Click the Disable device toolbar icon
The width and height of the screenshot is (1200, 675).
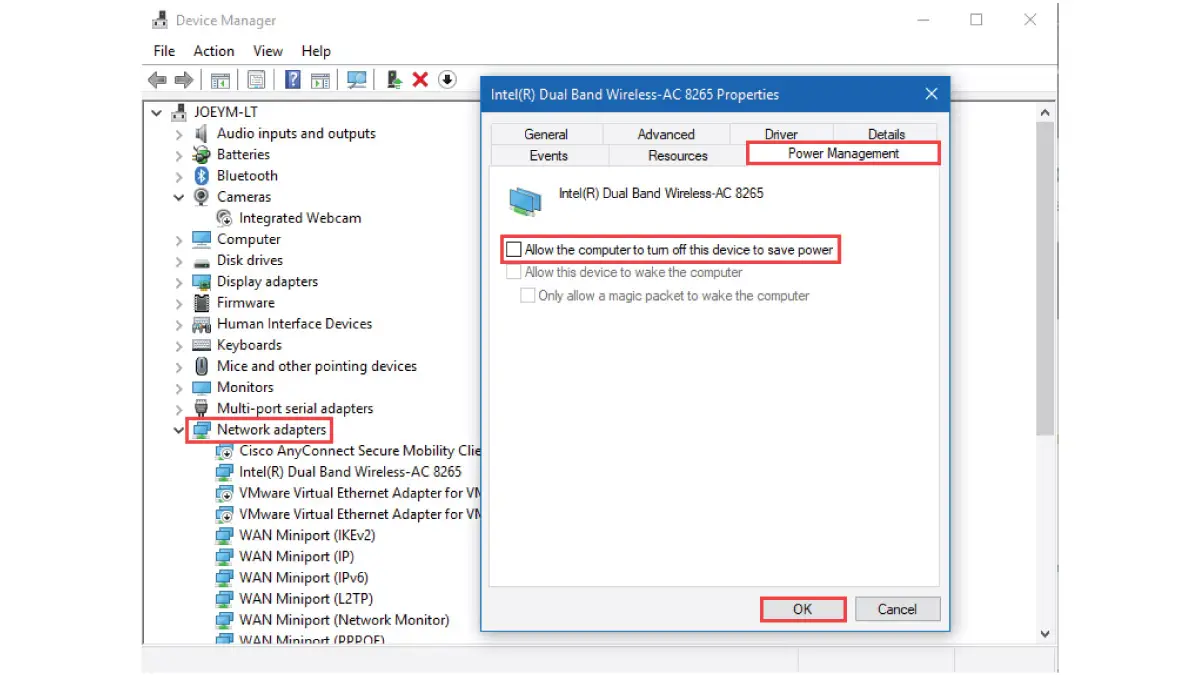(447, 80)
